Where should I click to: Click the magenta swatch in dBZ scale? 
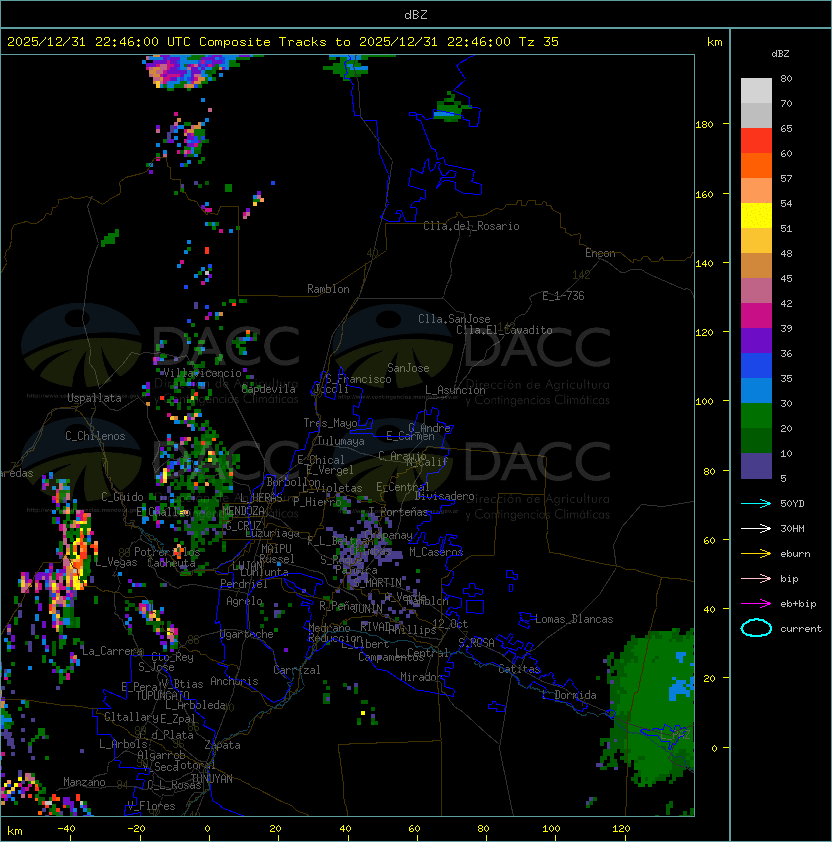(756, 316)
